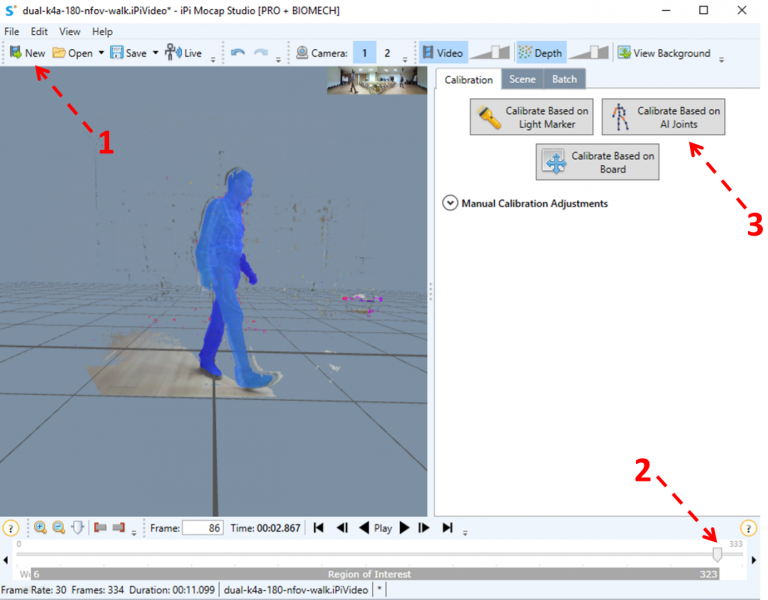This screenshot has width=768, height=600.
Task: Select camera 2 view
Action: pos(387,53)
